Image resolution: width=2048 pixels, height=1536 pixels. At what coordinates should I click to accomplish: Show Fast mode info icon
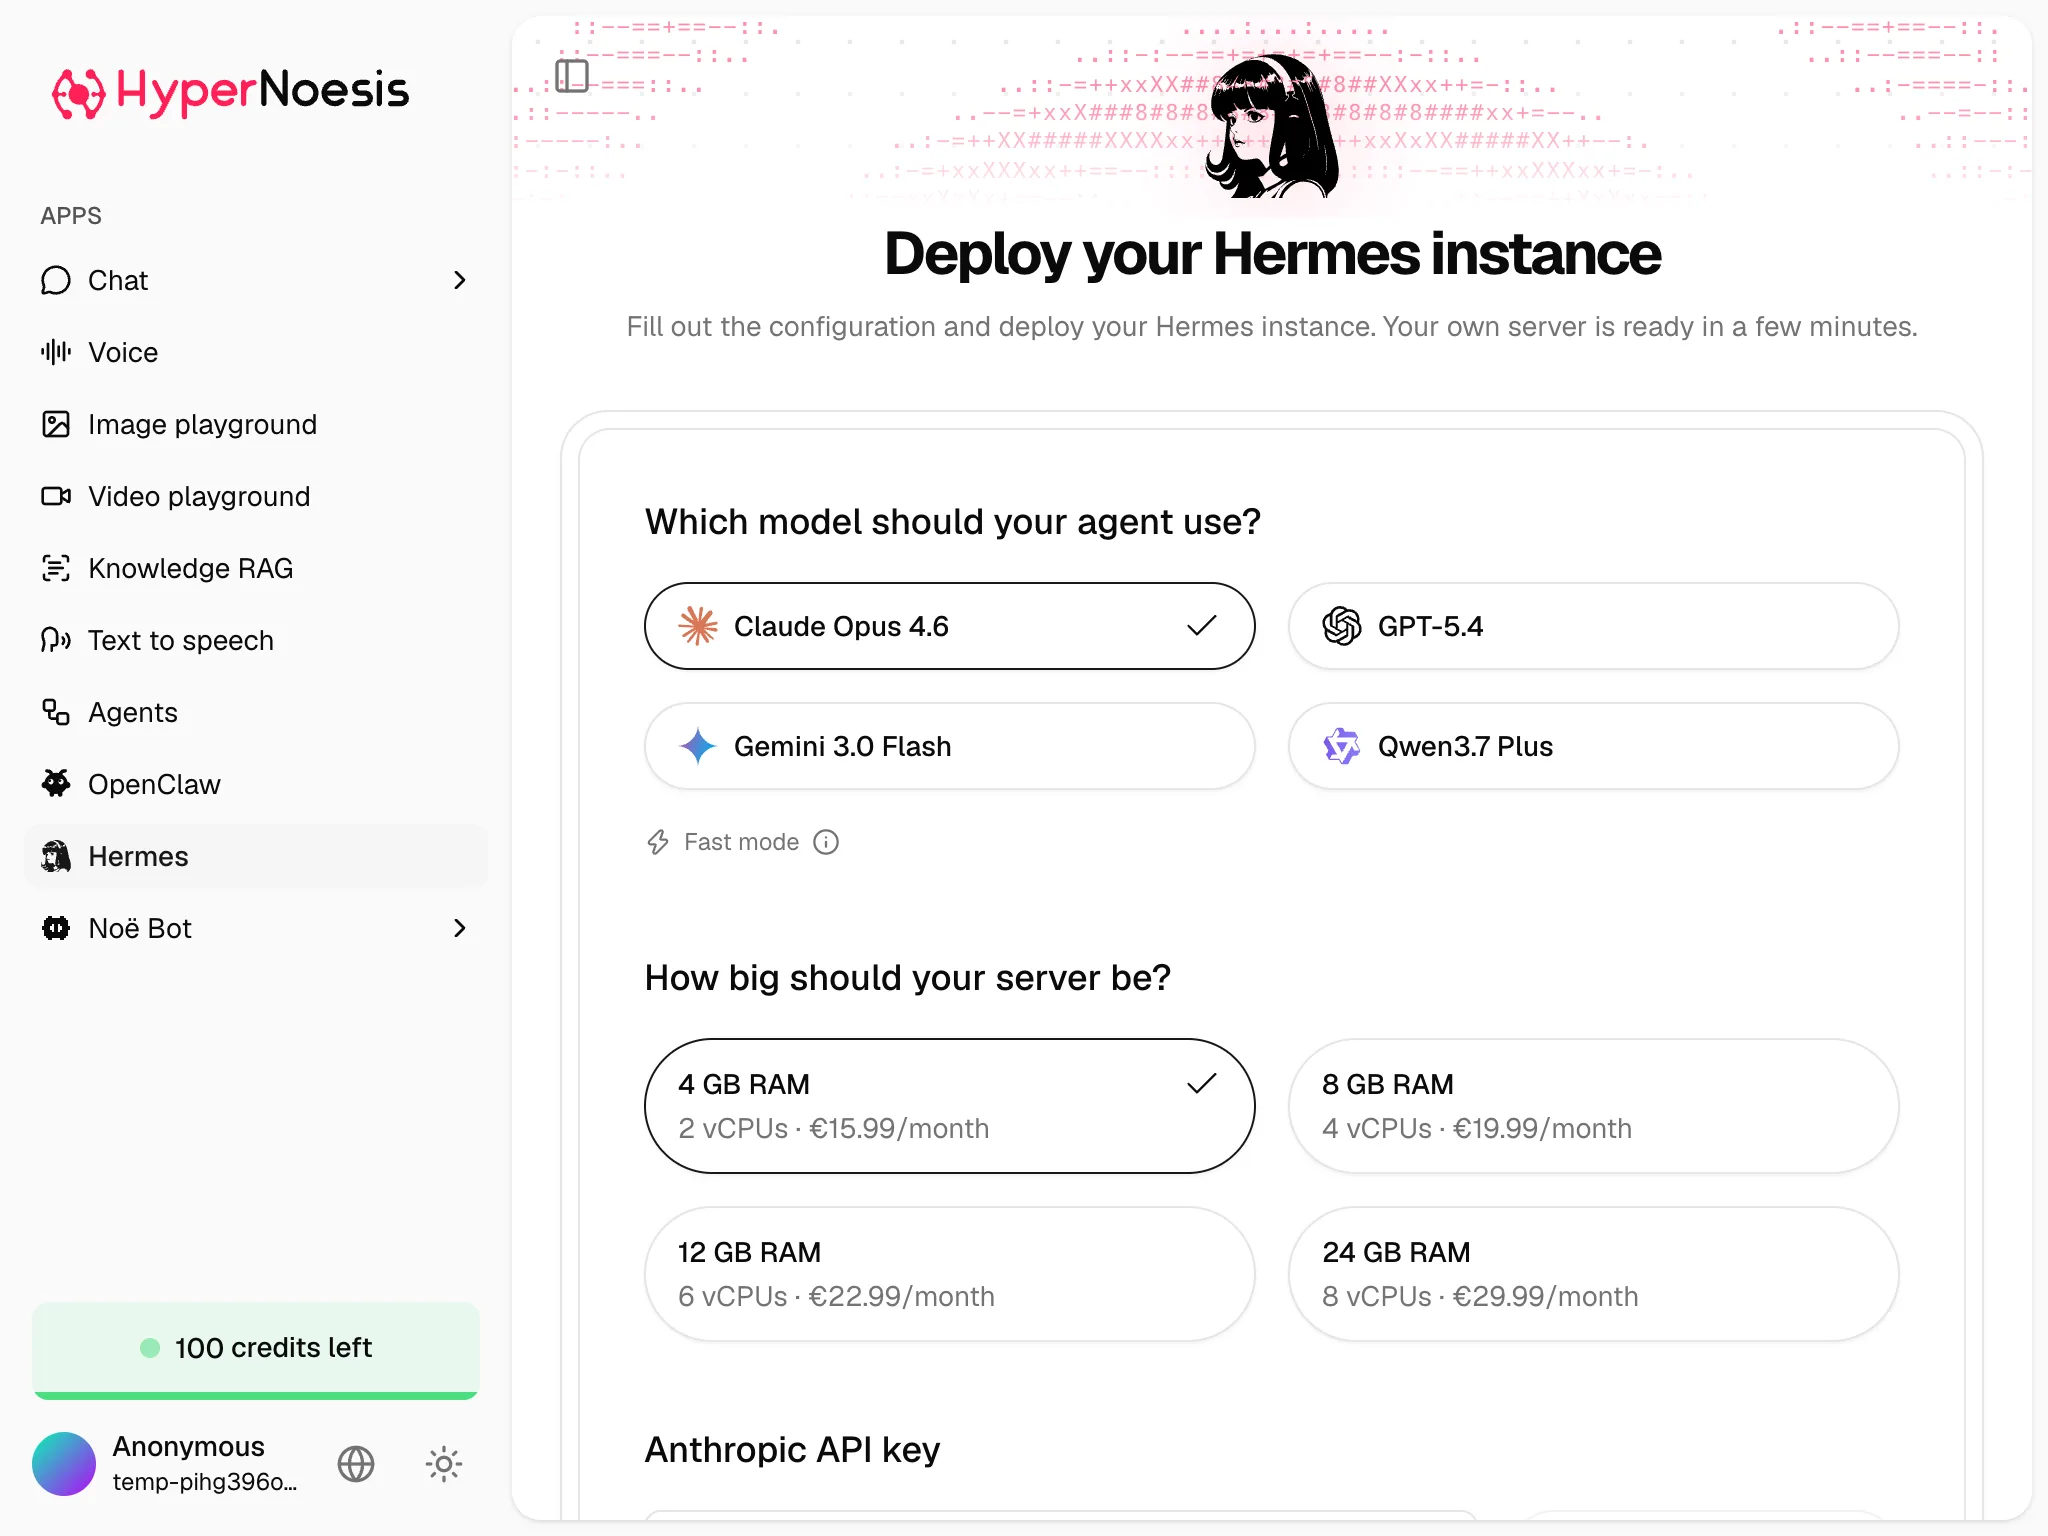(826, 842)
